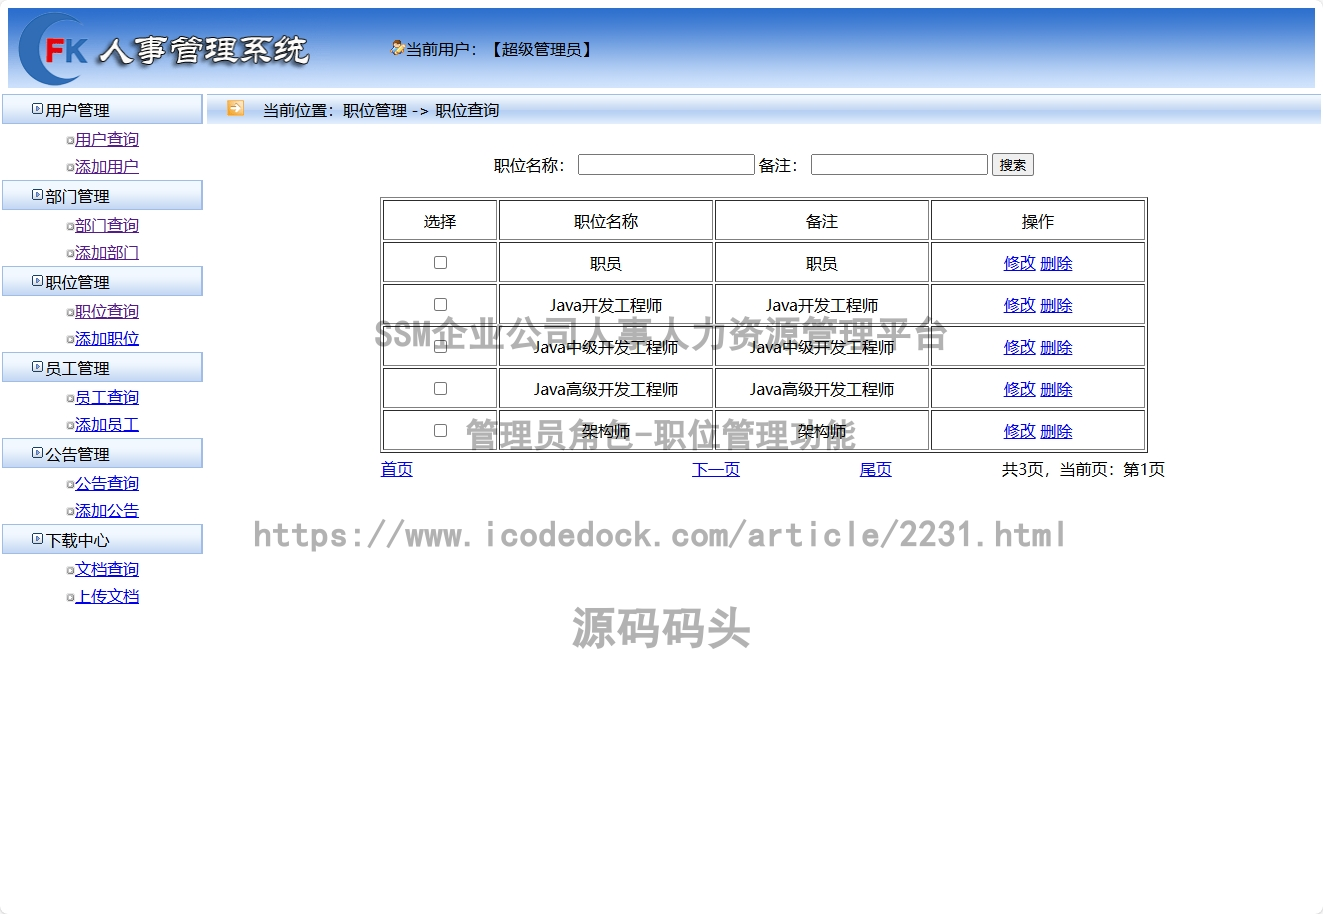Open the 部门查询 sidebar link

point(107,225)
